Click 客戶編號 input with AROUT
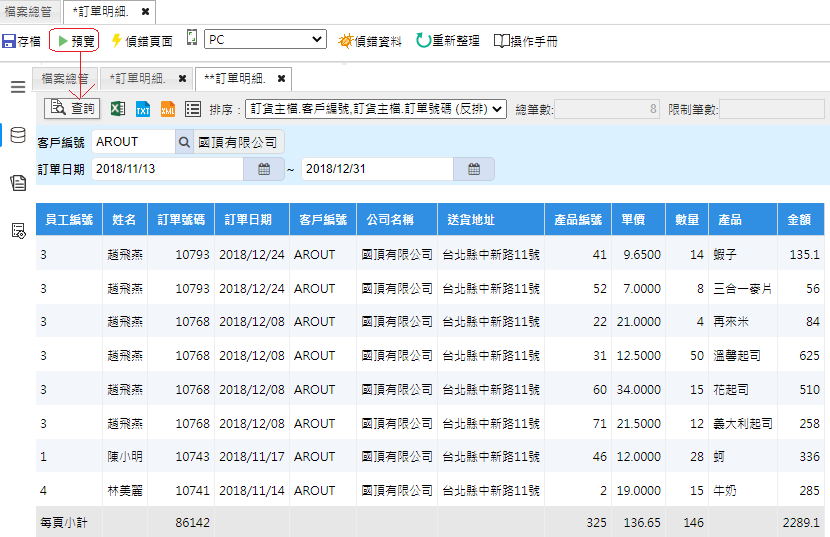 coord(133,142)
